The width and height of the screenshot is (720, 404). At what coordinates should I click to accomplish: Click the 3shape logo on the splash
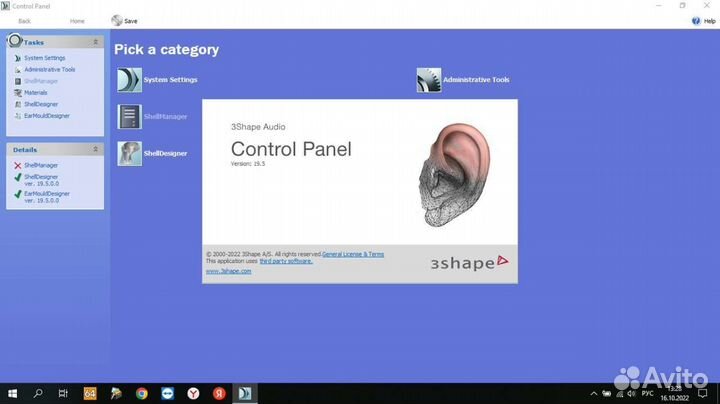(469, 263)
